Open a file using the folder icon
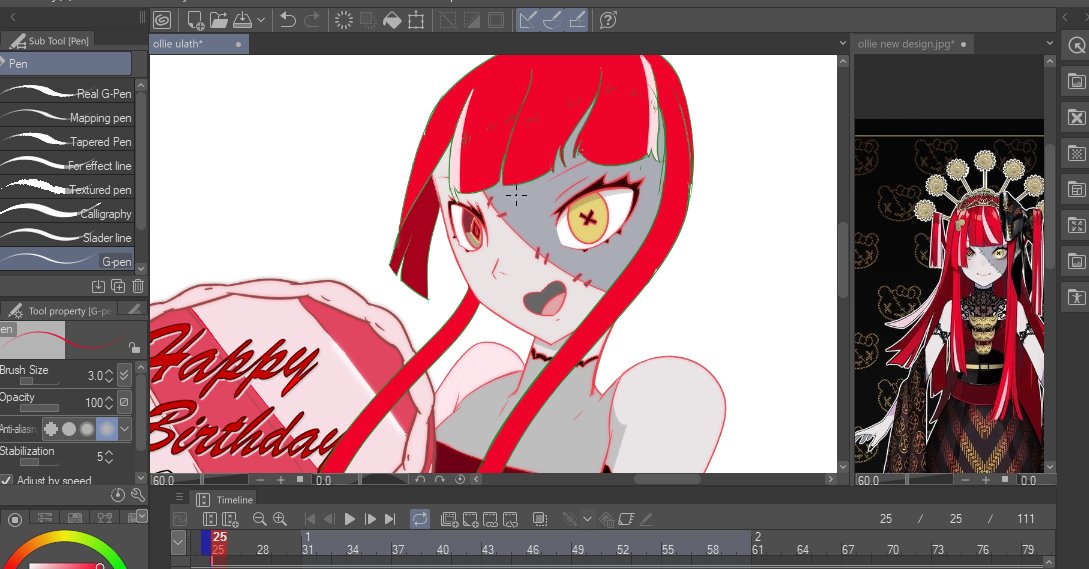The image size is (1089, 569). tap(219, 20)
